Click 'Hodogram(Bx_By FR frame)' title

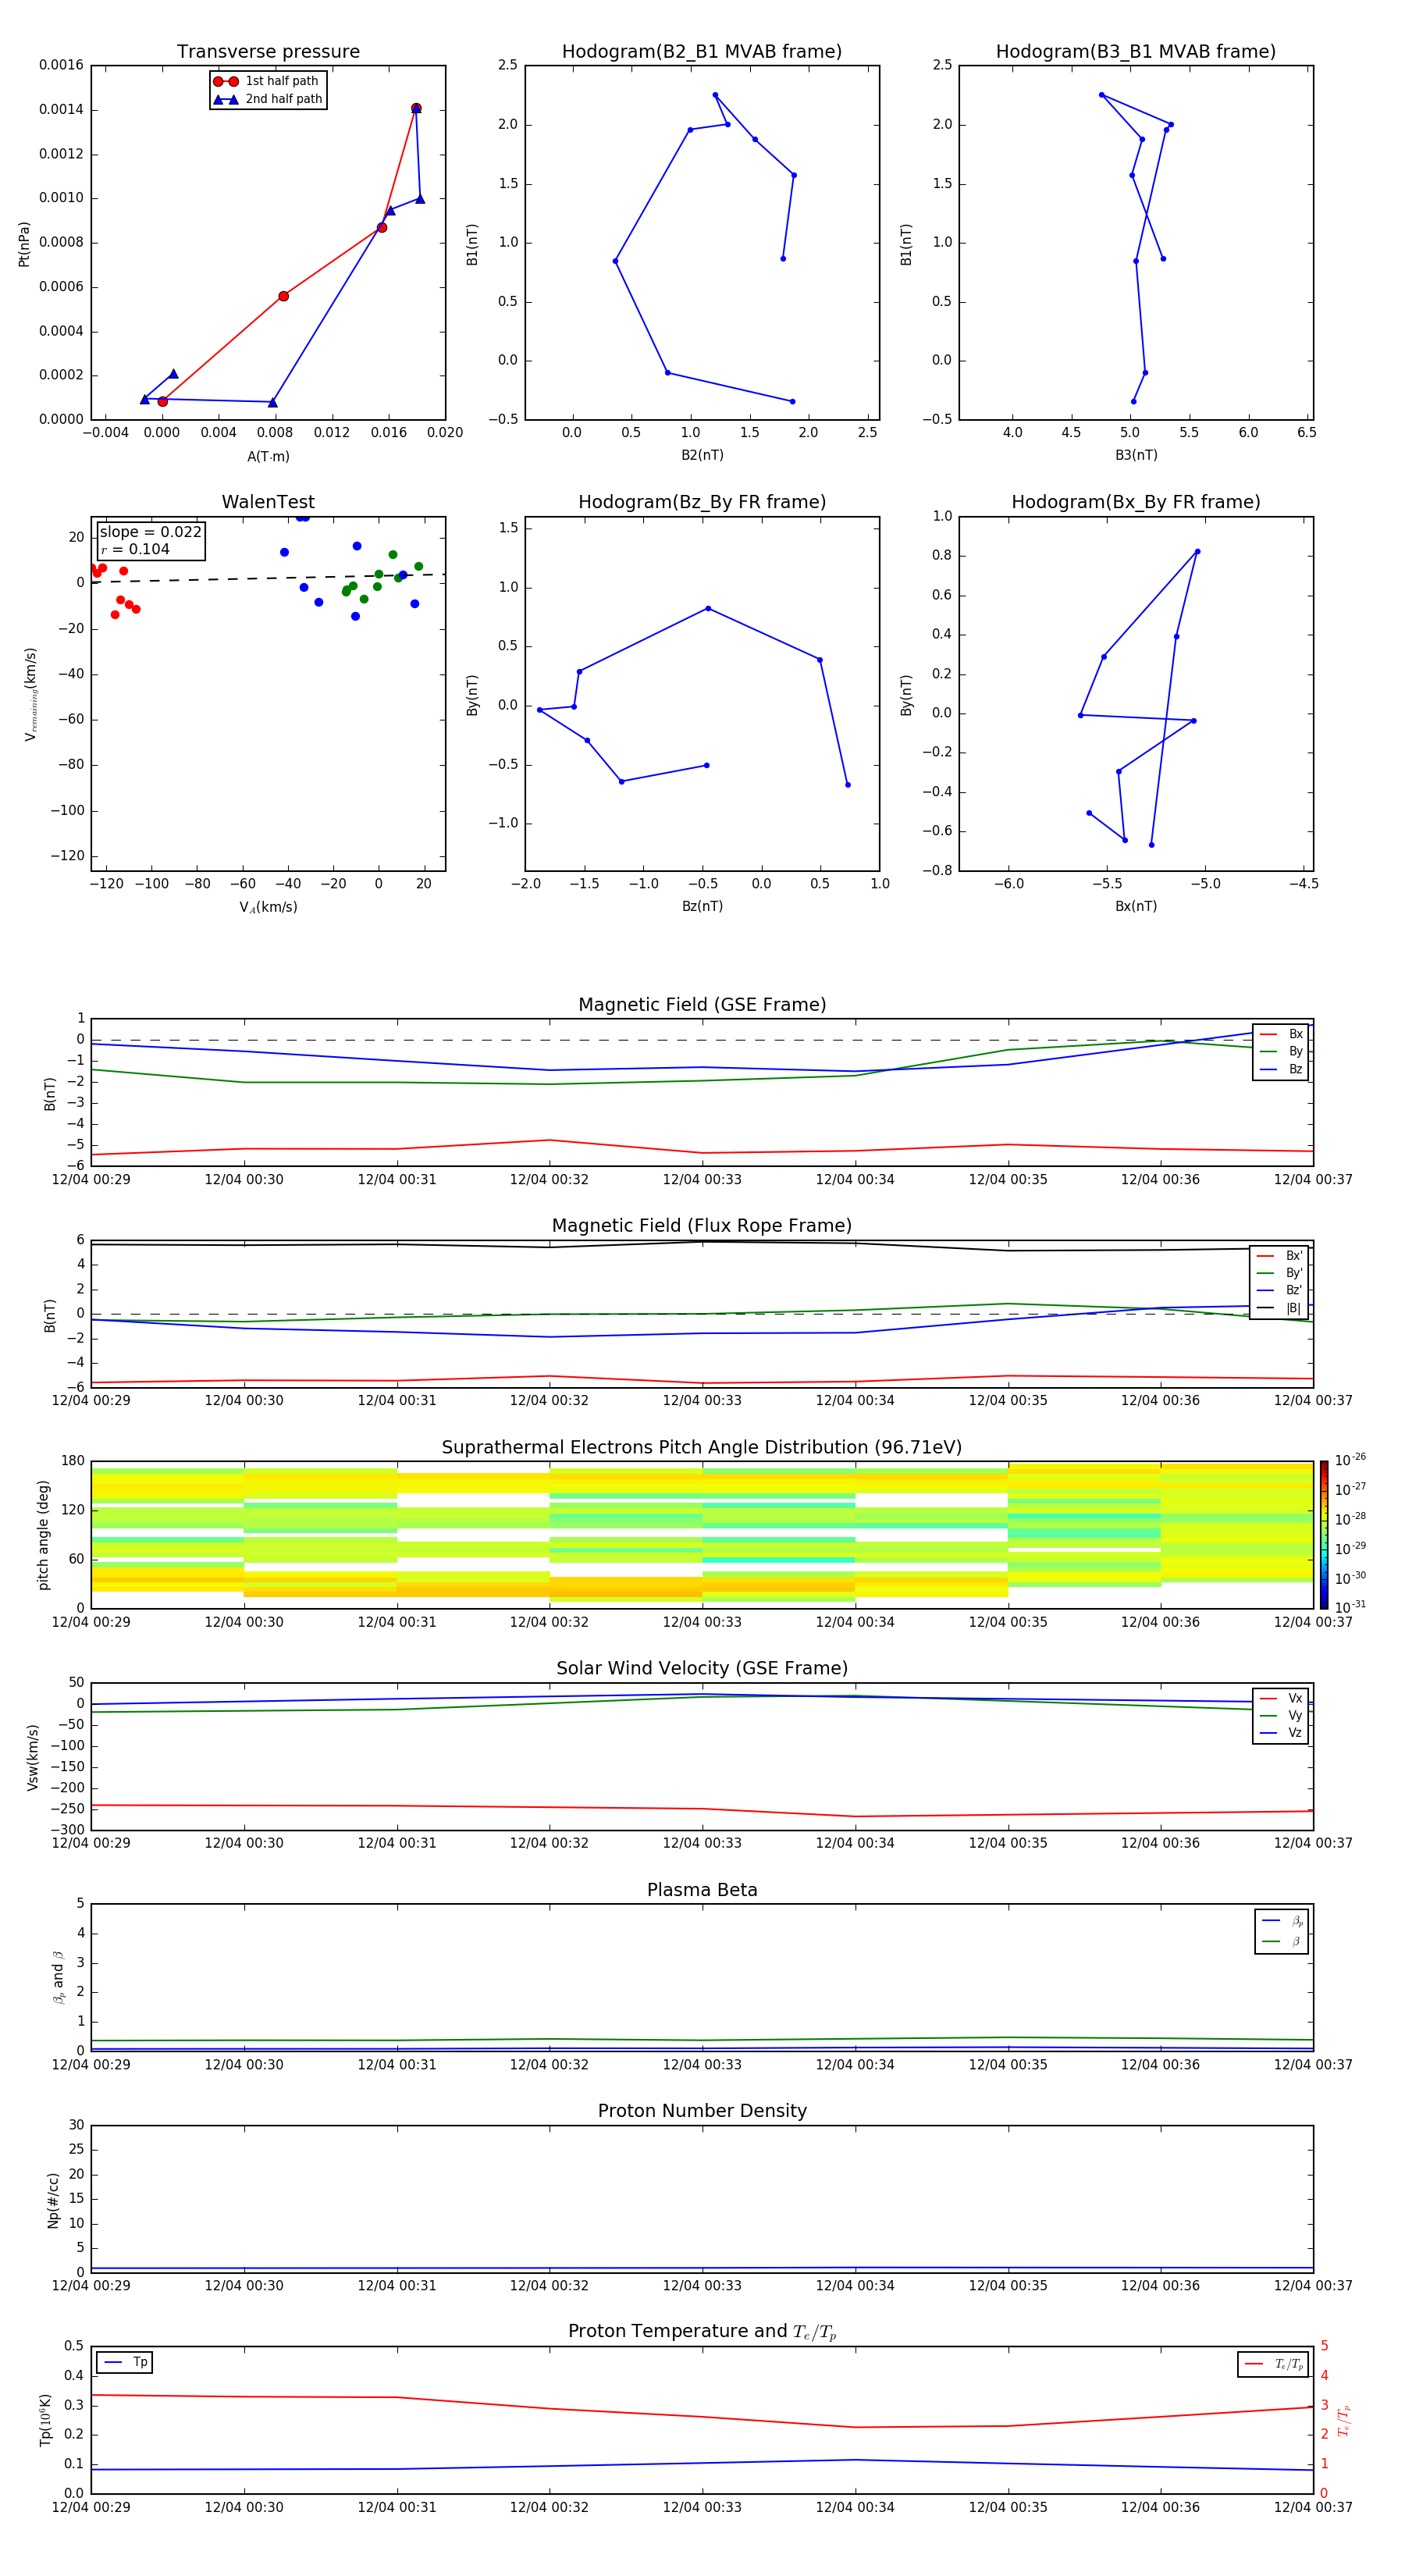(x=1136, y=502)
